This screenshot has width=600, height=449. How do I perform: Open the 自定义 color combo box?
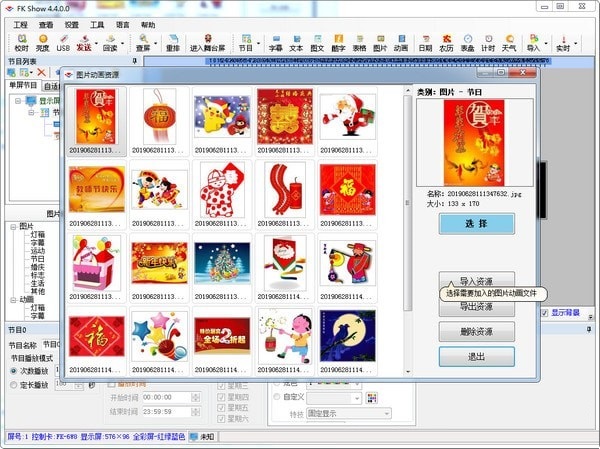tap(334, 398)
